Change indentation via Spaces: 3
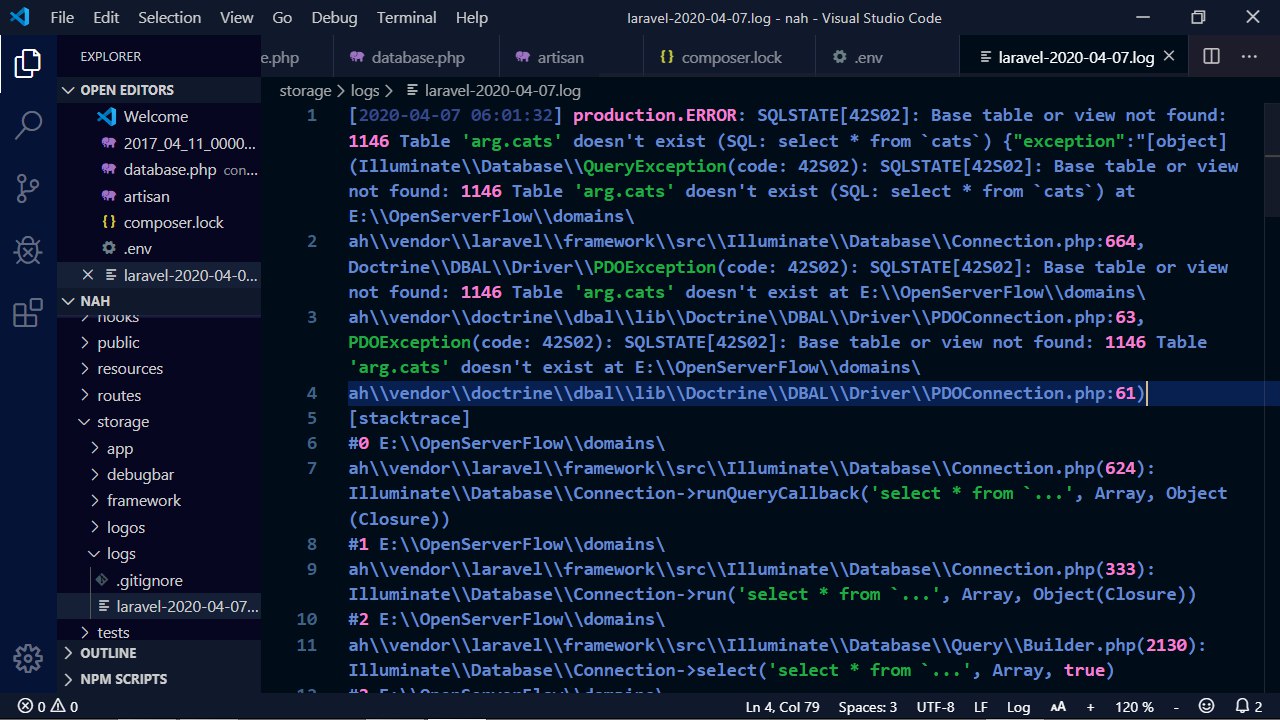Screen dimensions: 1280x720 (867, 707)
